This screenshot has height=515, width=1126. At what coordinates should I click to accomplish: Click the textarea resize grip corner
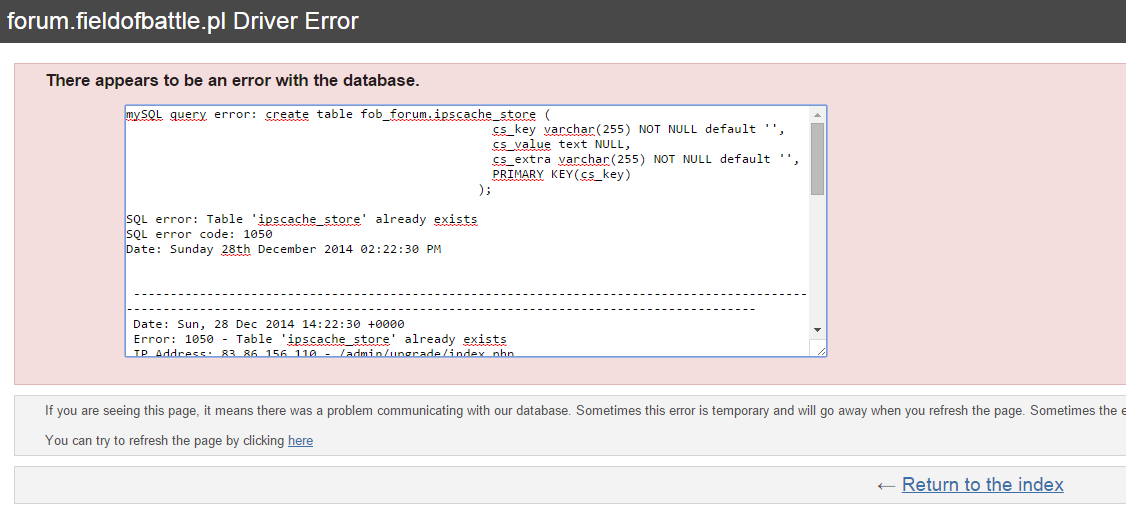point(820,349)
